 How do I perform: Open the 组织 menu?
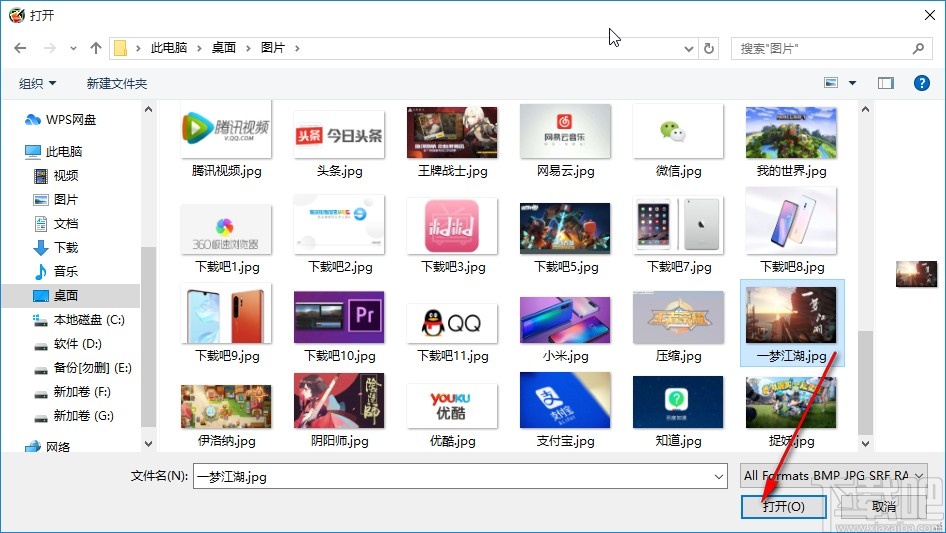pos(37,83)
